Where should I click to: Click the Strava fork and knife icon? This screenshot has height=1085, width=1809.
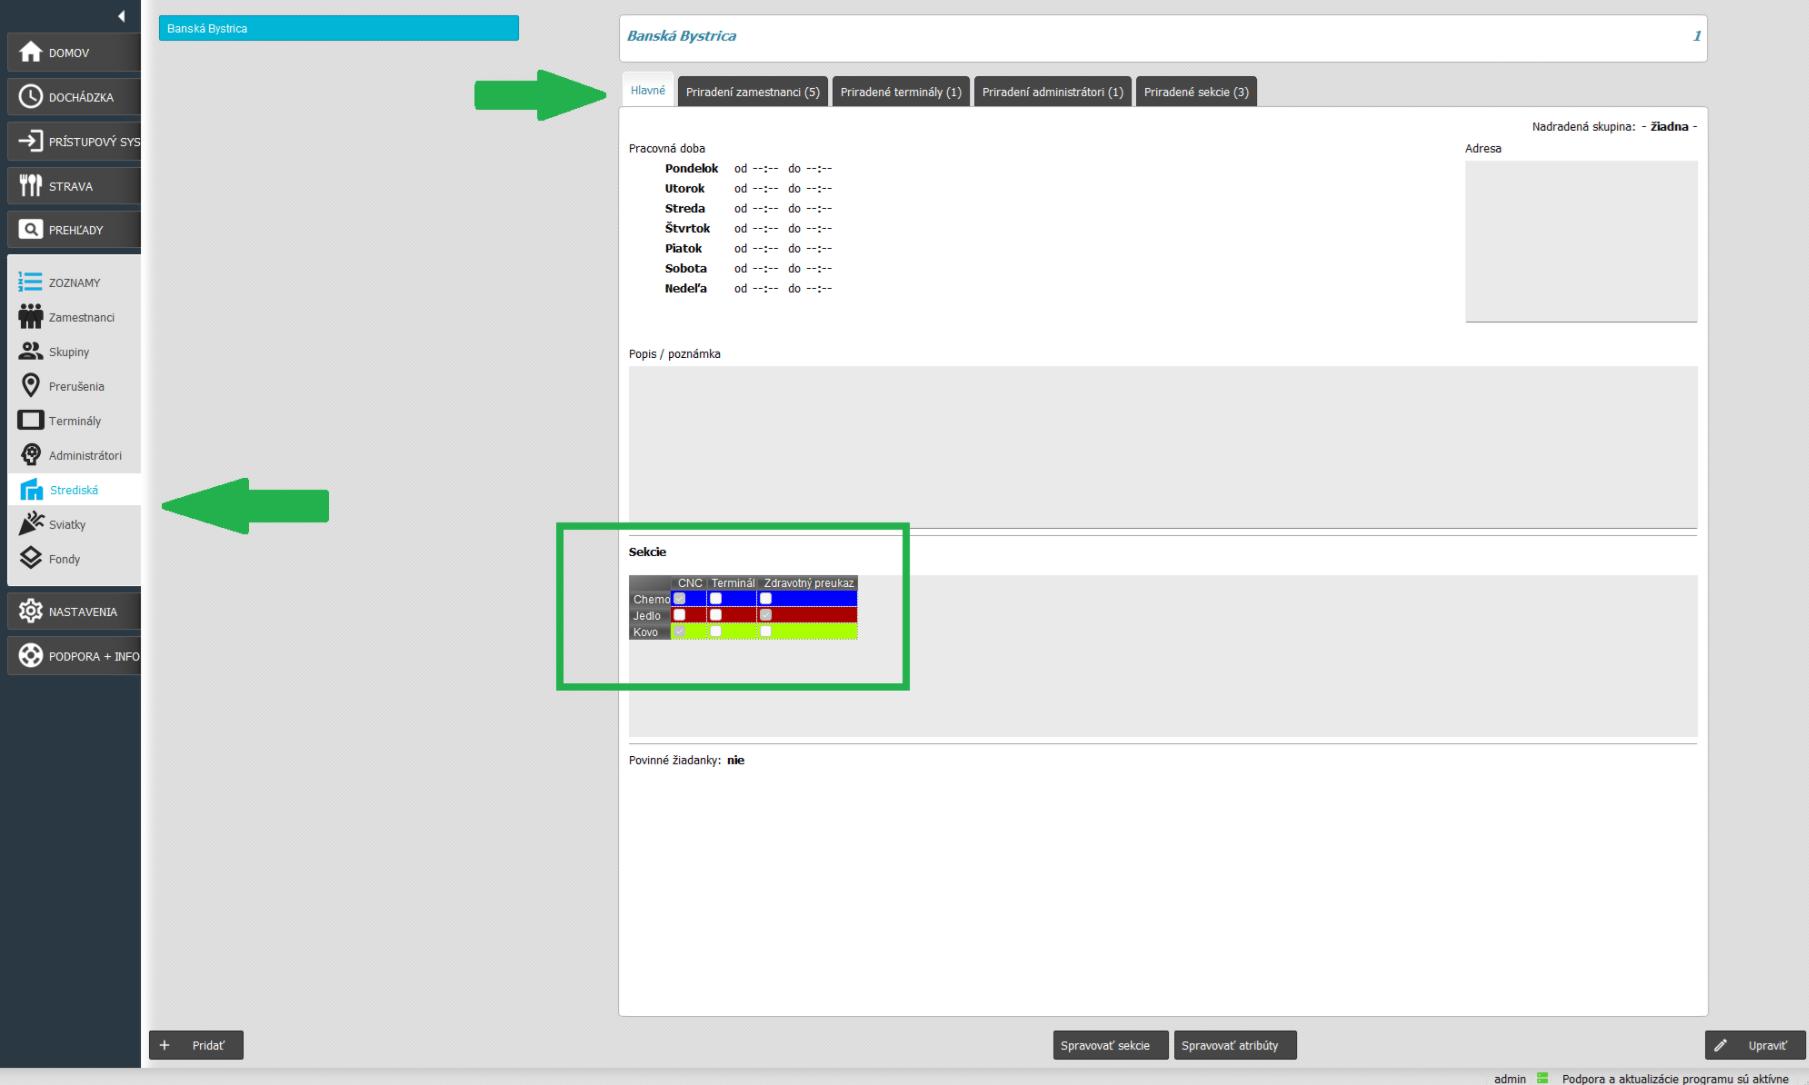[31, 186]
